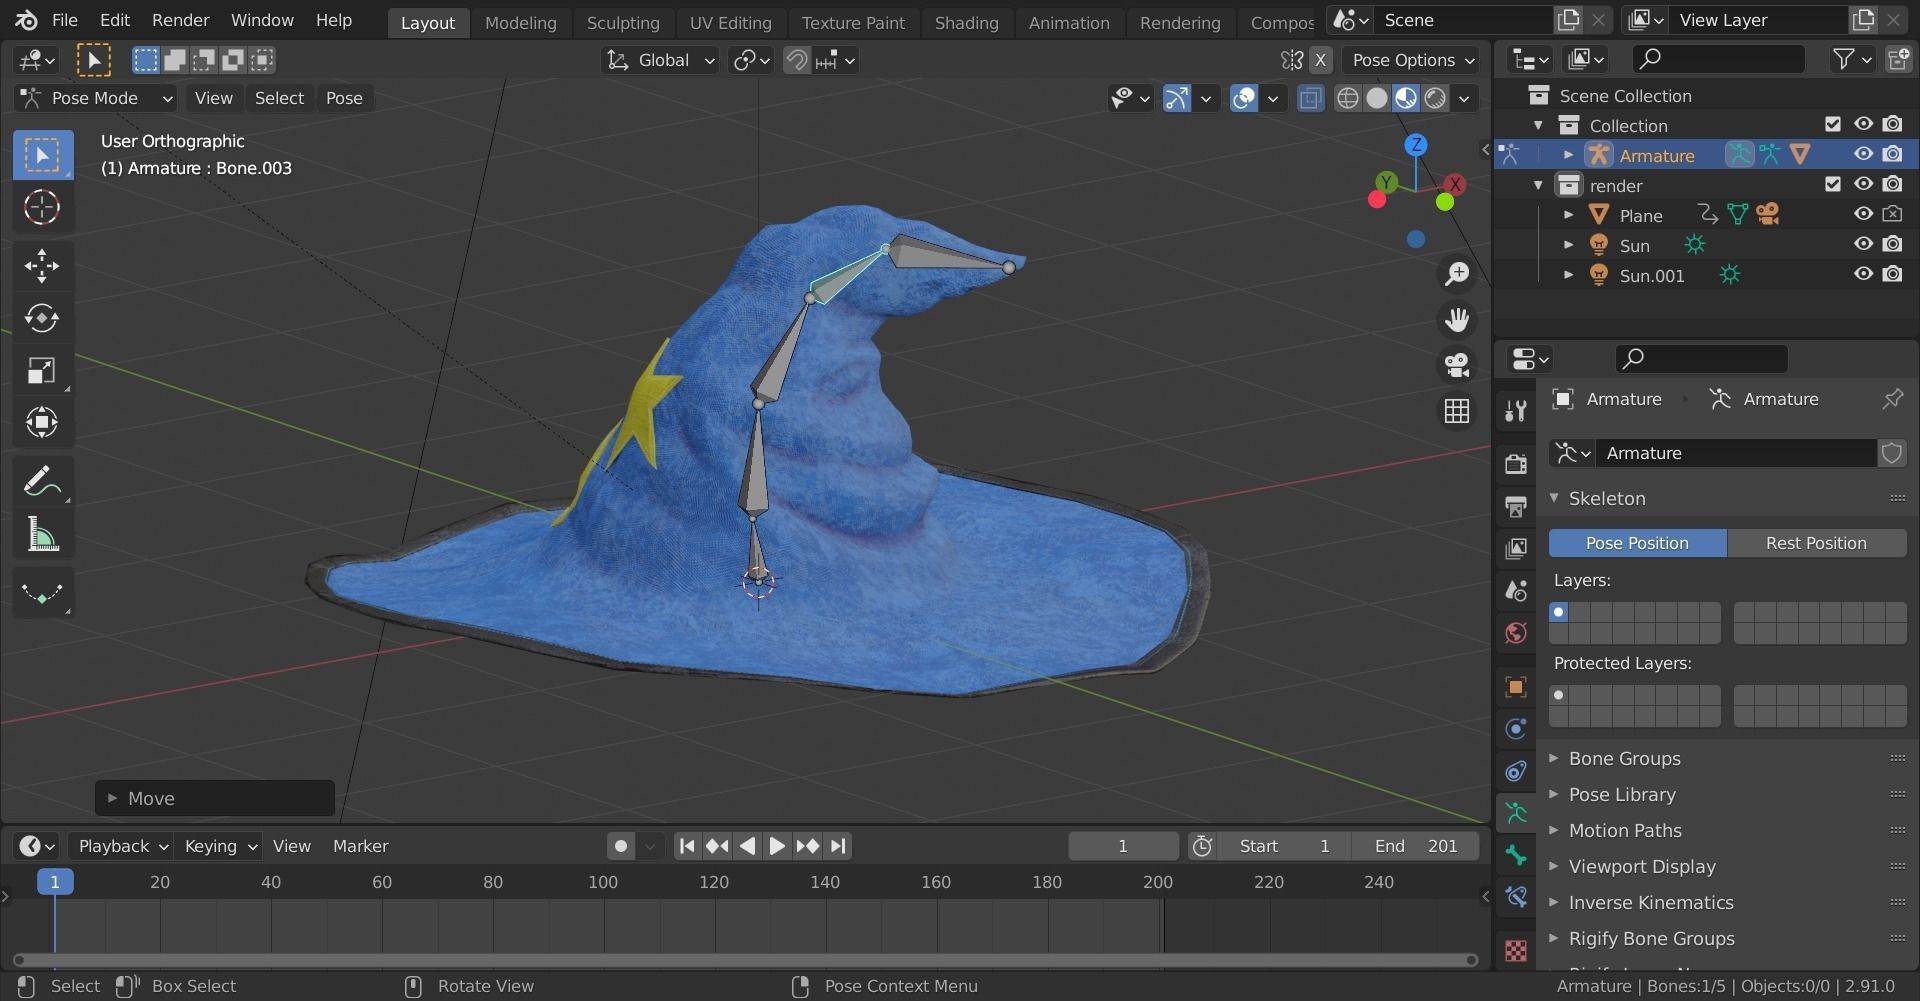Click the End frame field
This screenshot has height=1001, width=1920.
(1415, 846)
